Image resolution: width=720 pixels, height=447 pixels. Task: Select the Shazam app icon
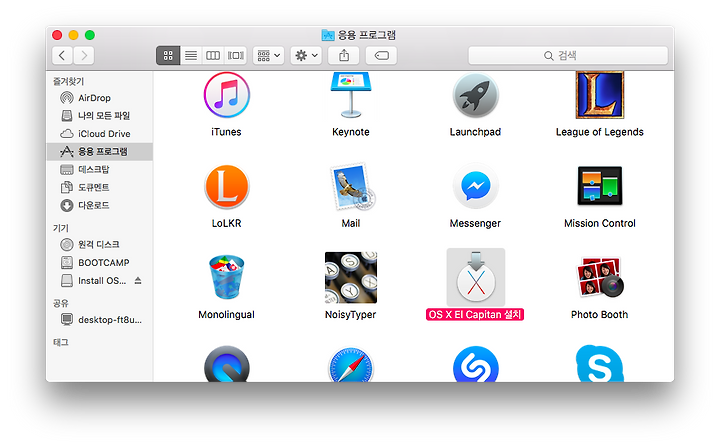pos(476,365)
